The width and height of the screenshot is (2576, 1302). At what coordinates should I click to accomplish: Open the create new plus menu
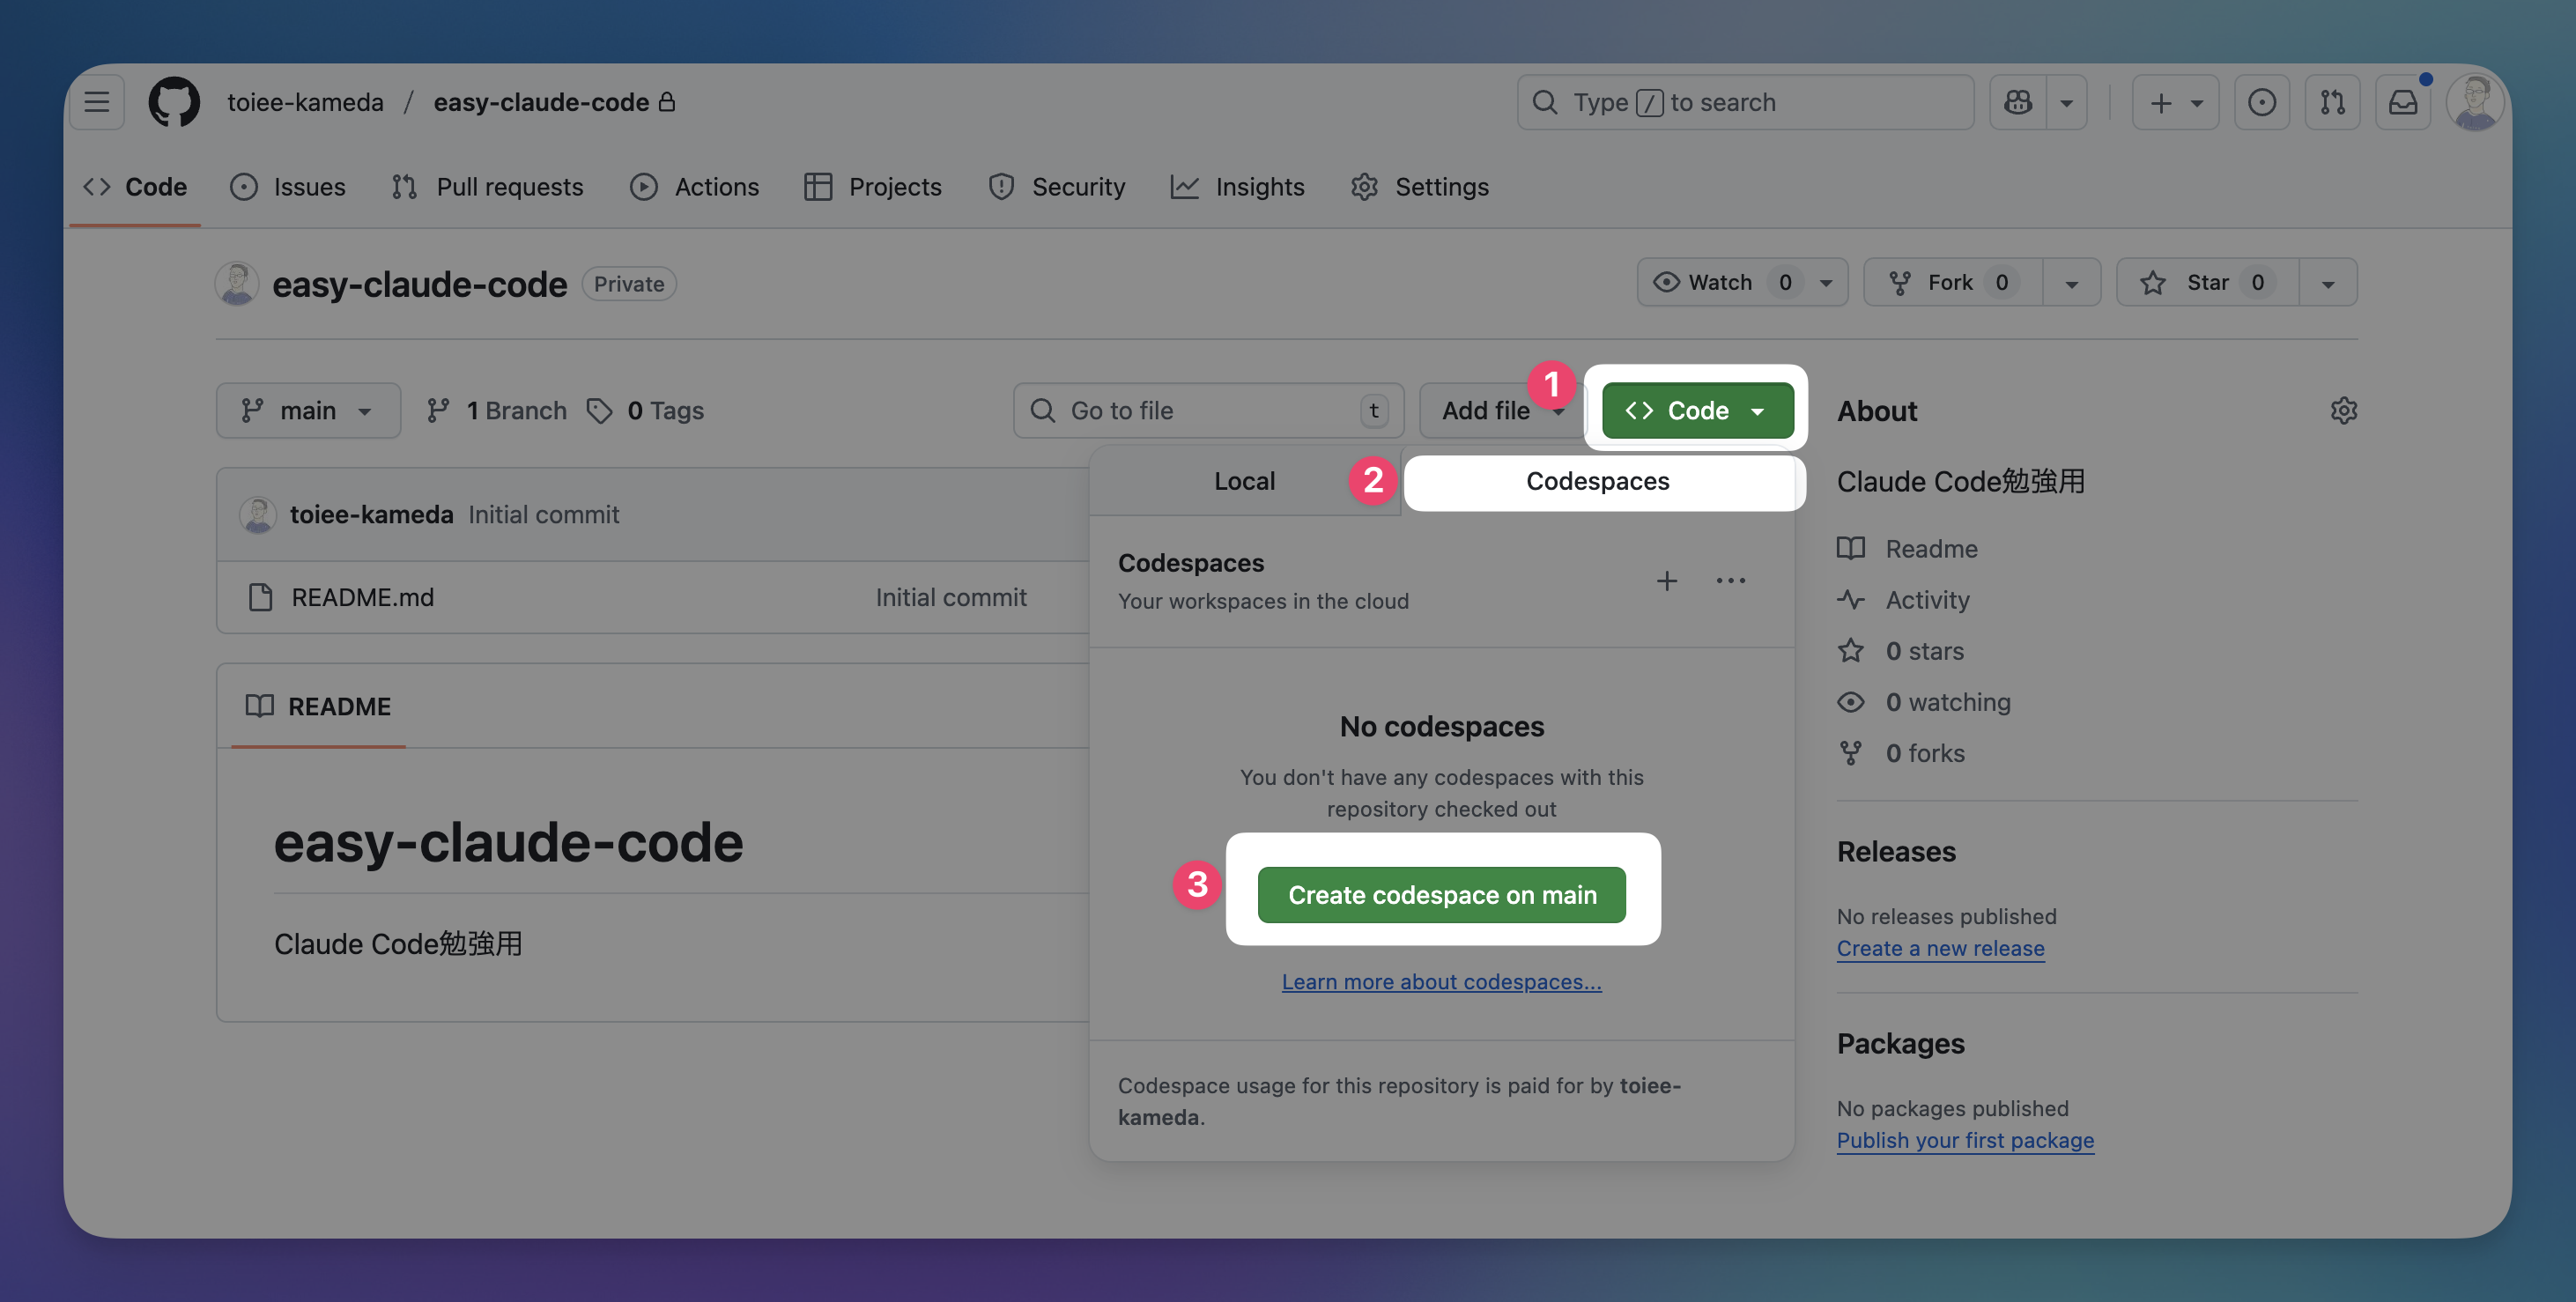tap(2175, 102)
